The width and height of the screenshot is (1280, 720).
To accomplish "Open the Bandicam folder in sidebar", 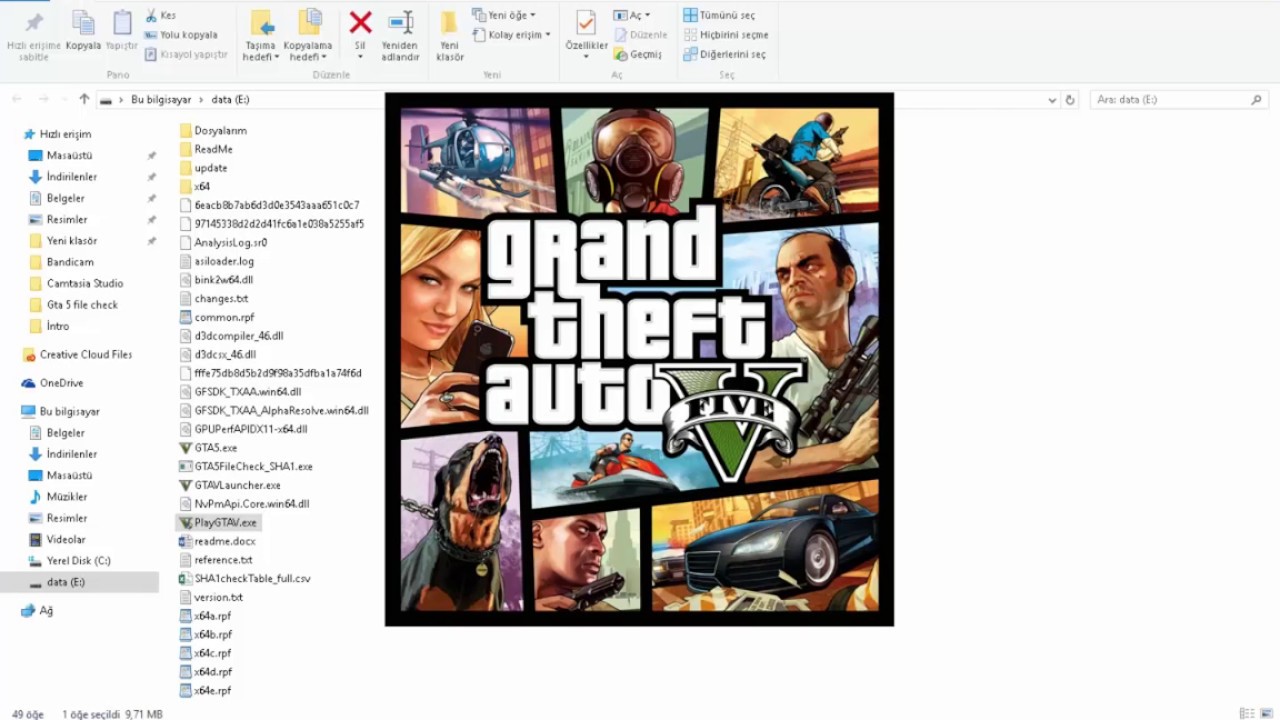I will click(x=70, y=262).
